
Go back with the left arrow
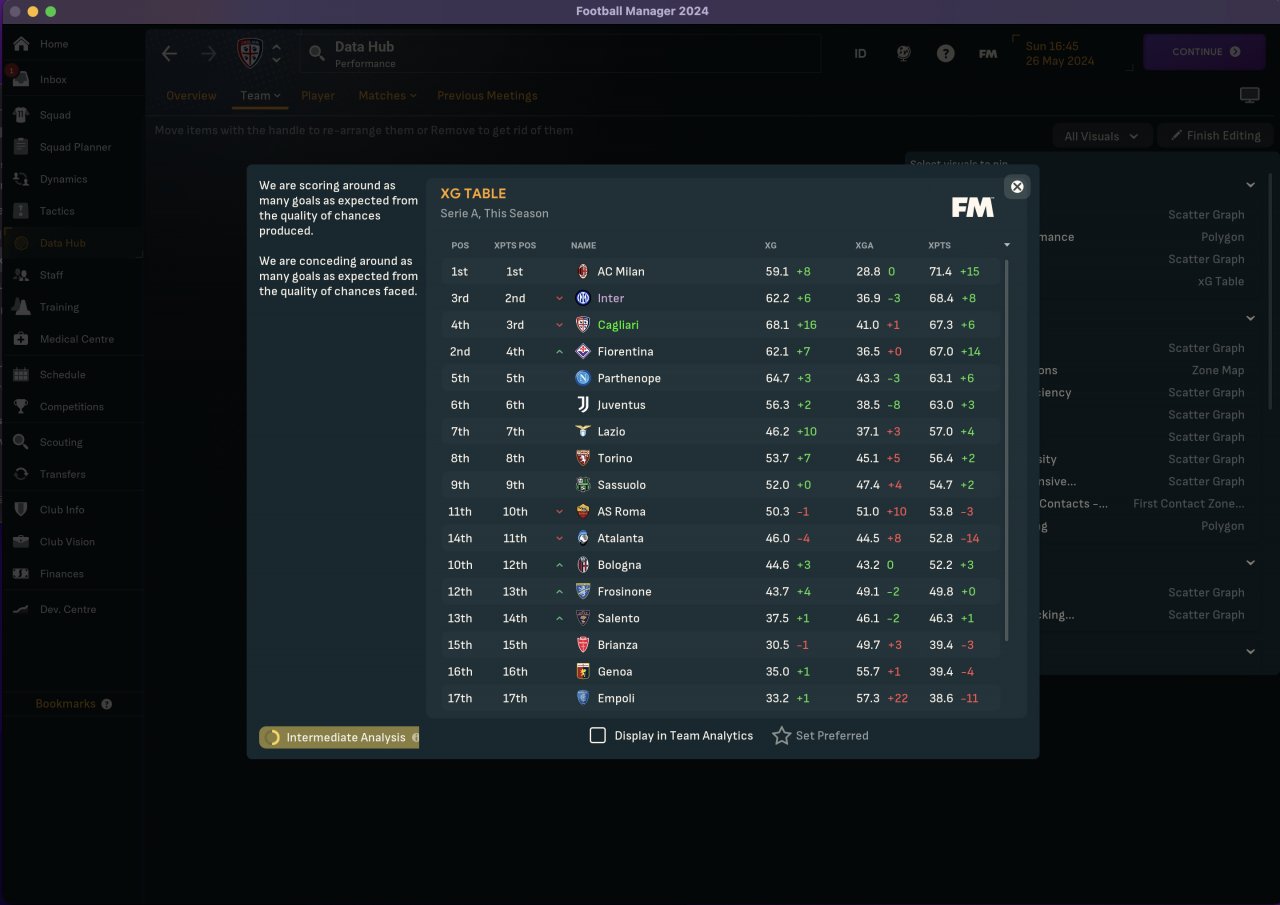(170, 54)
